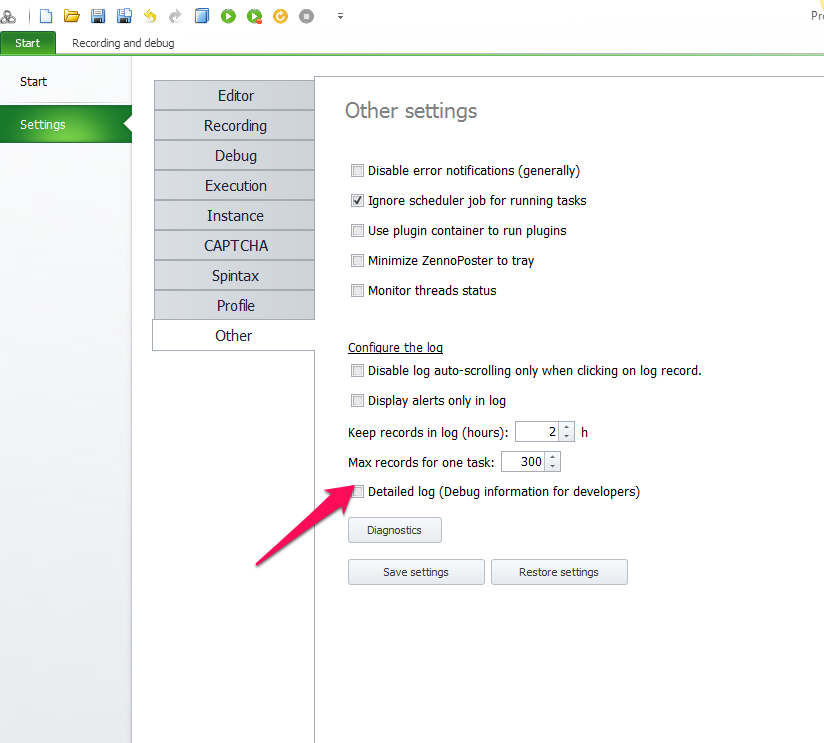Open the Instance settings tab
This screenshot has height=743, width=824.
[x=234, y=215]
